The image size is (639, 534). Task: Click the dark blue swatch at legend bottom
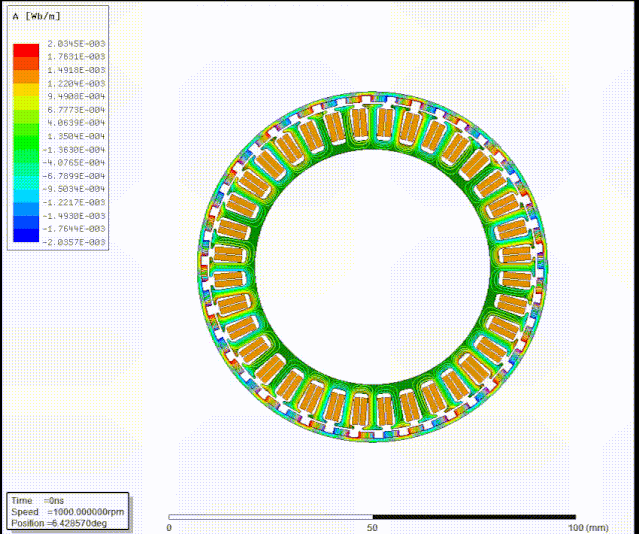(26, 237)
